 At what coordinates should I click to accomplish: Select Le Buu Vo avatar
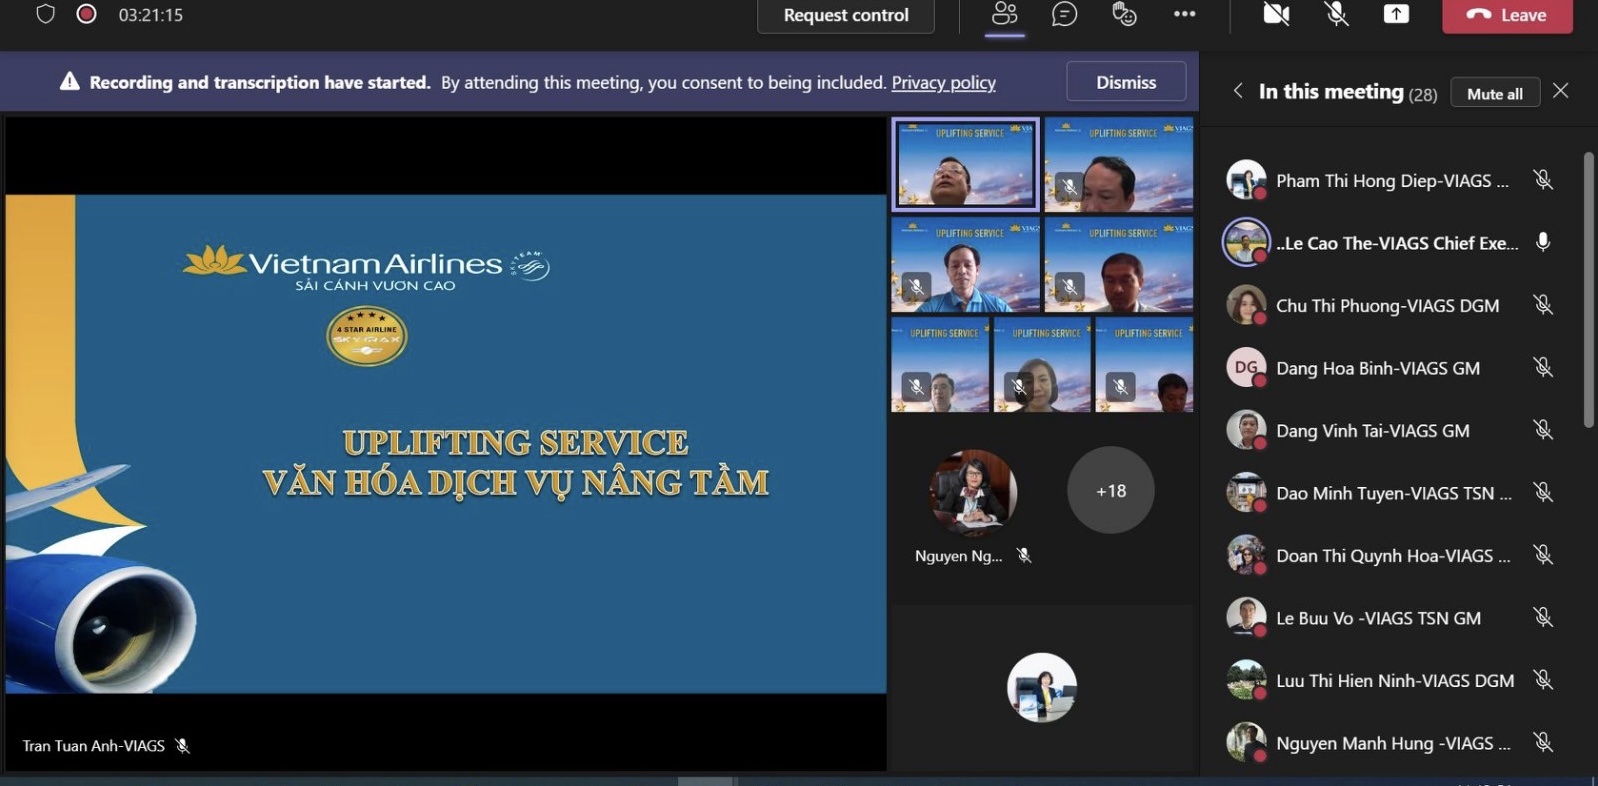(x=1246, y=617)
